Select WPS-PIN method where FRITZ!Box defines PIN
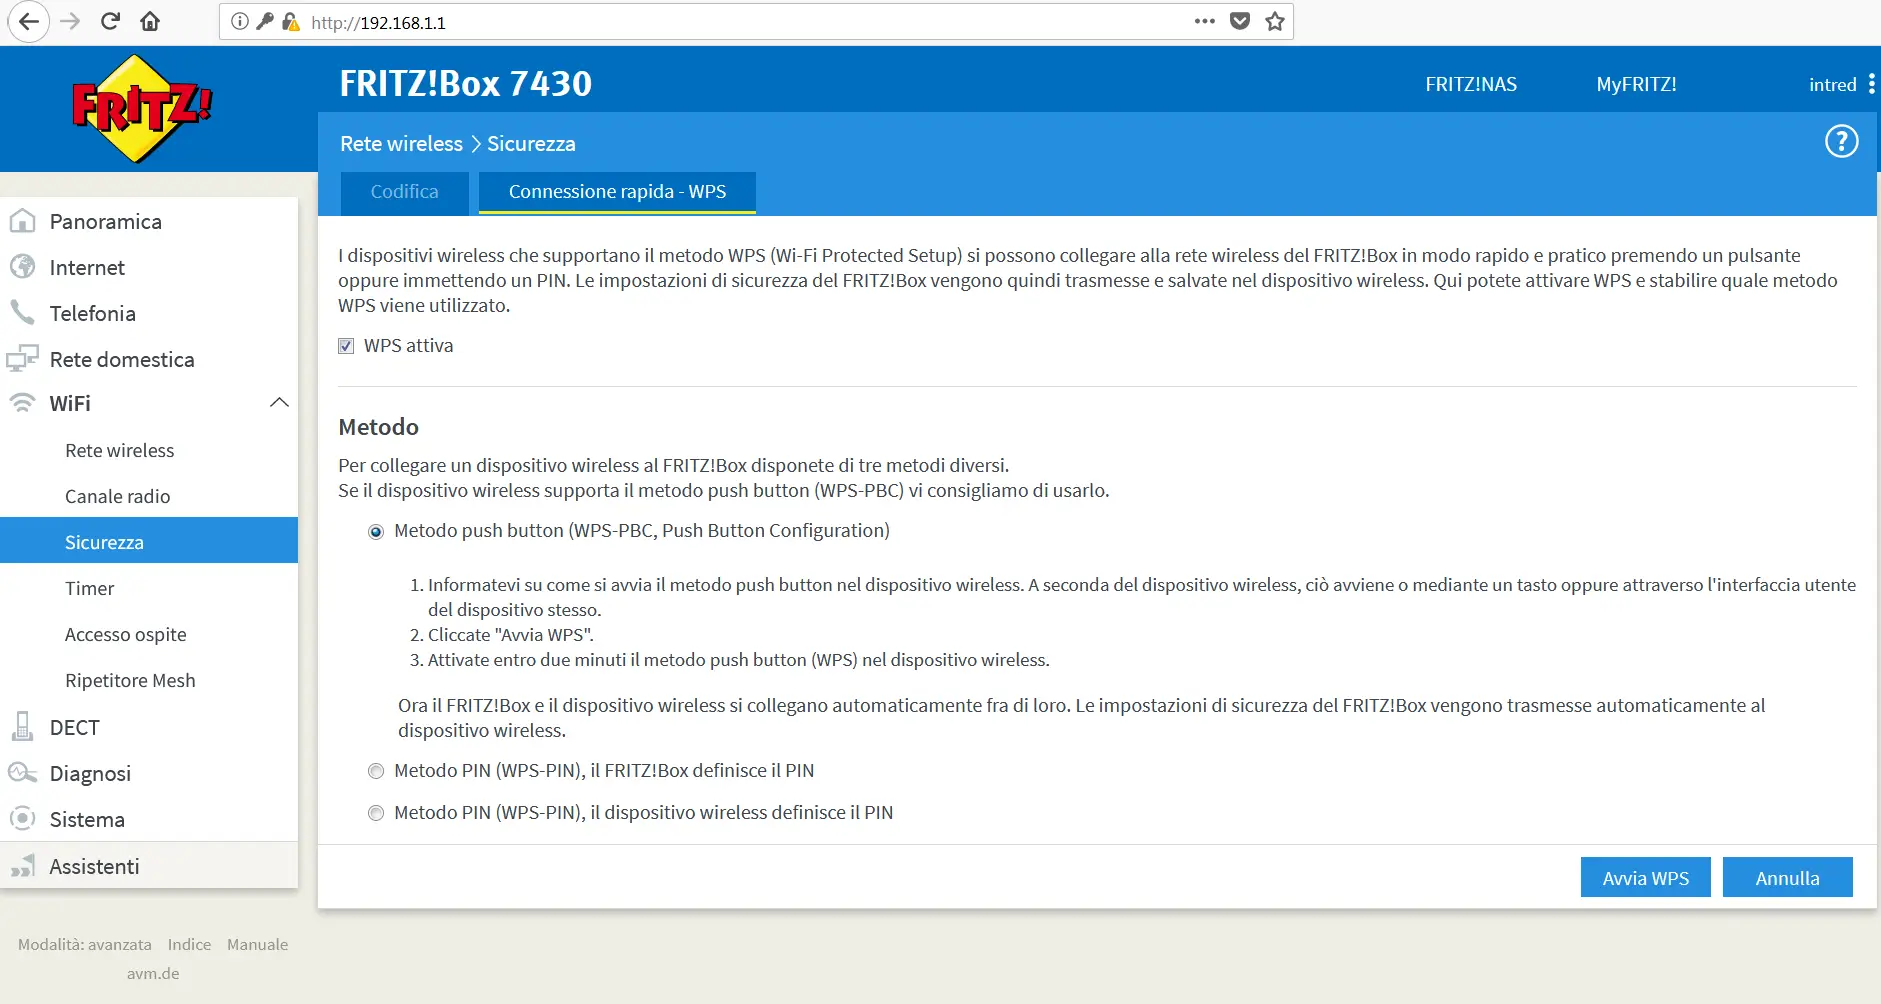The image size is (1881, 1004). [376, 771]
